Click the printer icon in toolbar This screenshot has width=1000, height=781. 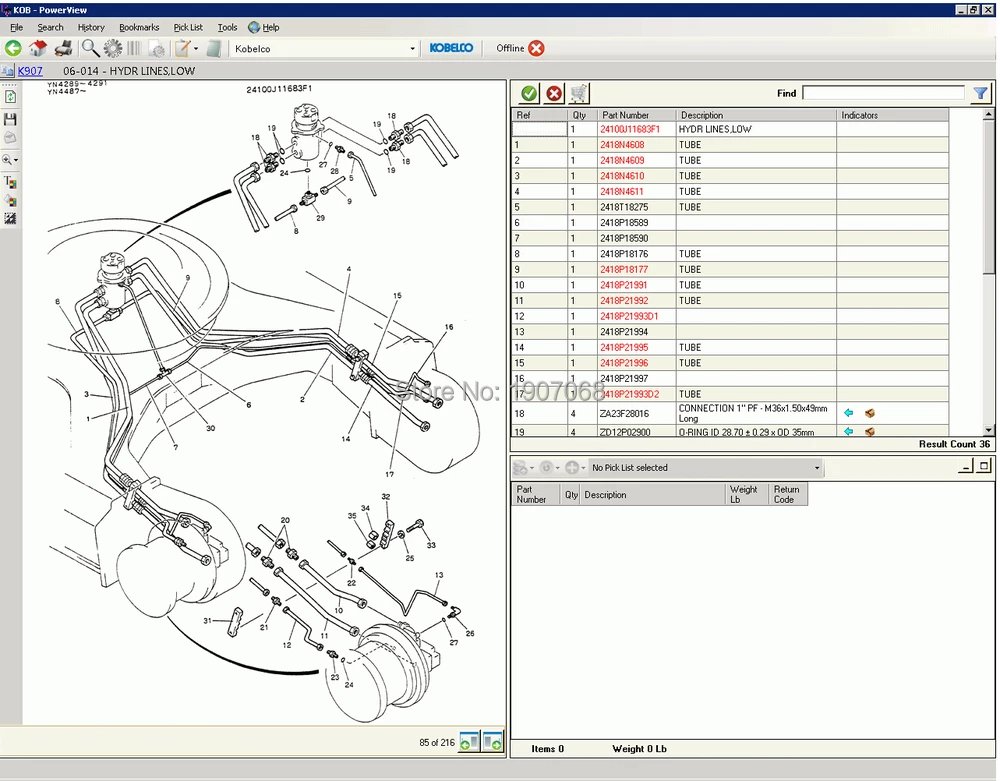click(x=63, y=48)
